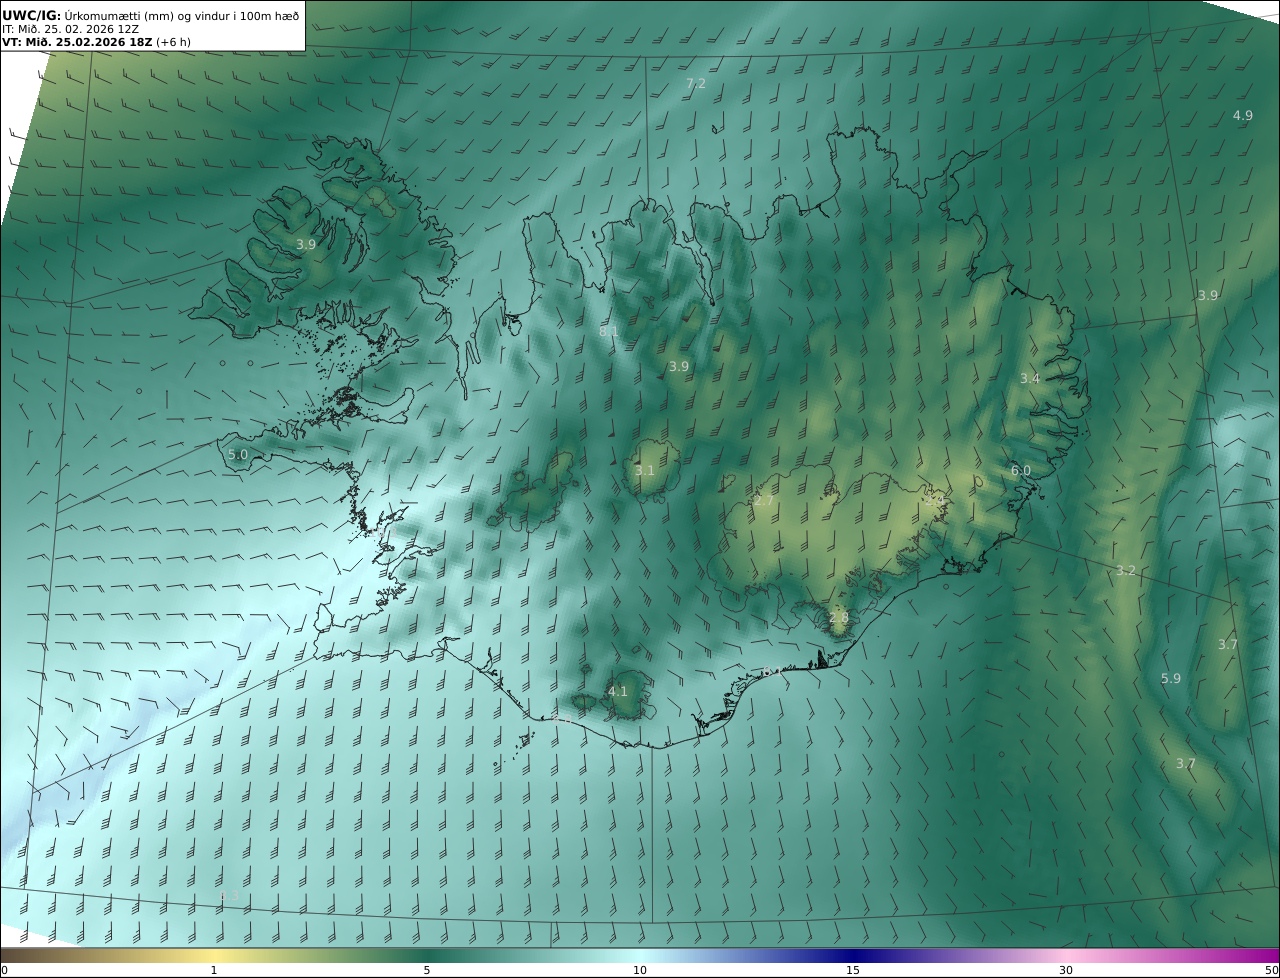Click the 7.2 value label
This screenshot has width=1280, height=978.
(696, 84)
